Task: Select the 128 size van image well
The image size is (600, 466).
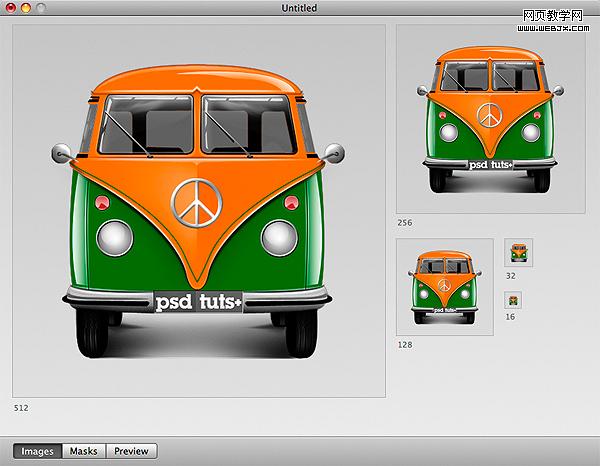Action: [445, 287]
